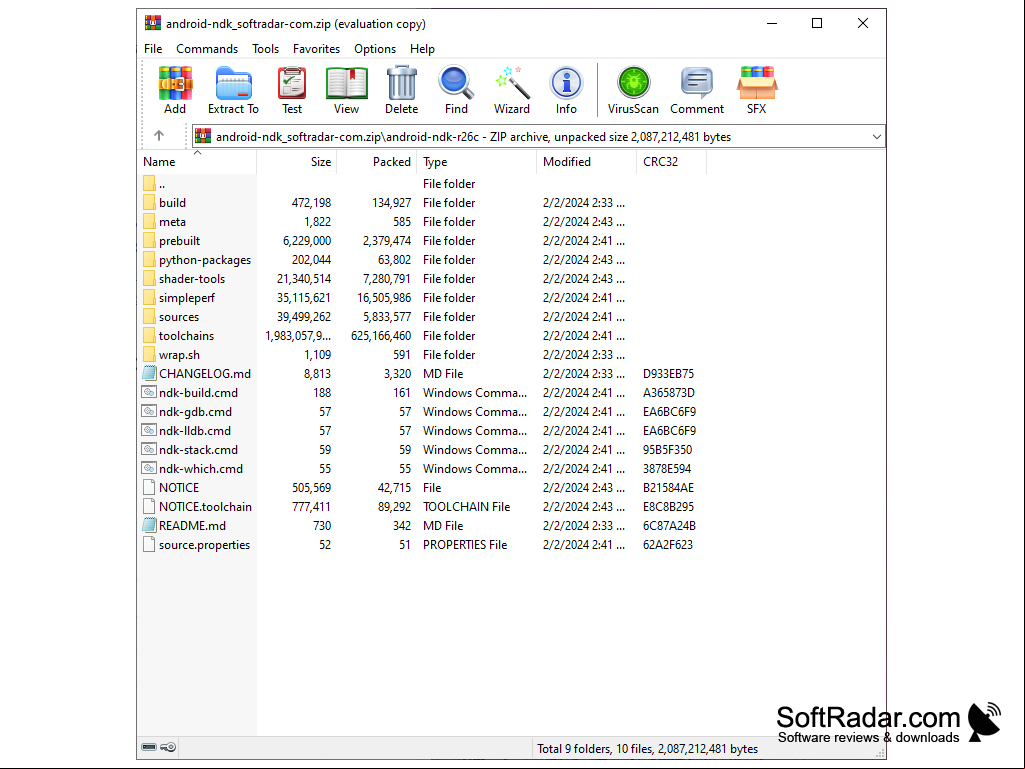Click "PROPERTIES File" type cell
Screen dimensions: 1025x769
point(465,544)
